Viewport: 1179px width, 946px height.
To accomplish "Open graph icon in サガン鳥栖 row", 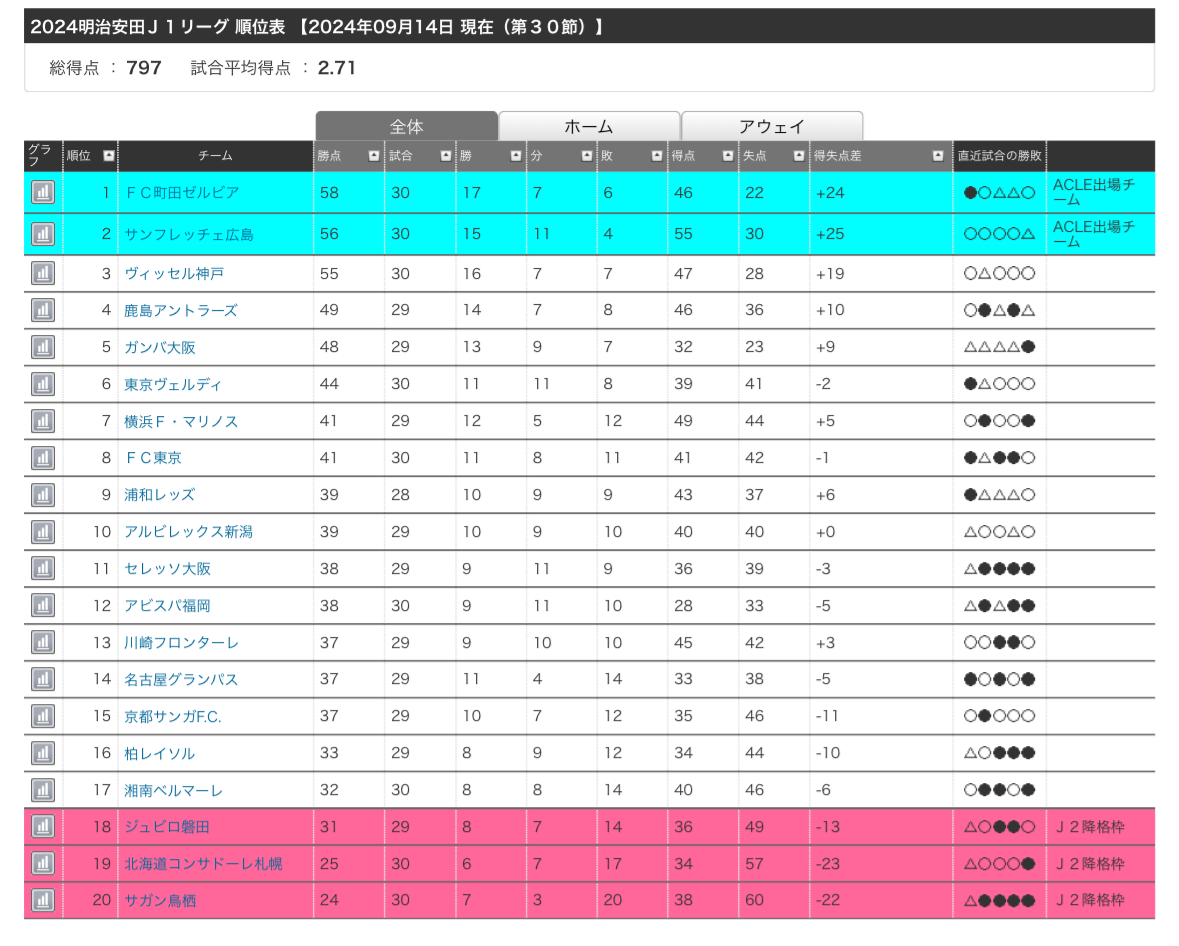I will [42, 900].
